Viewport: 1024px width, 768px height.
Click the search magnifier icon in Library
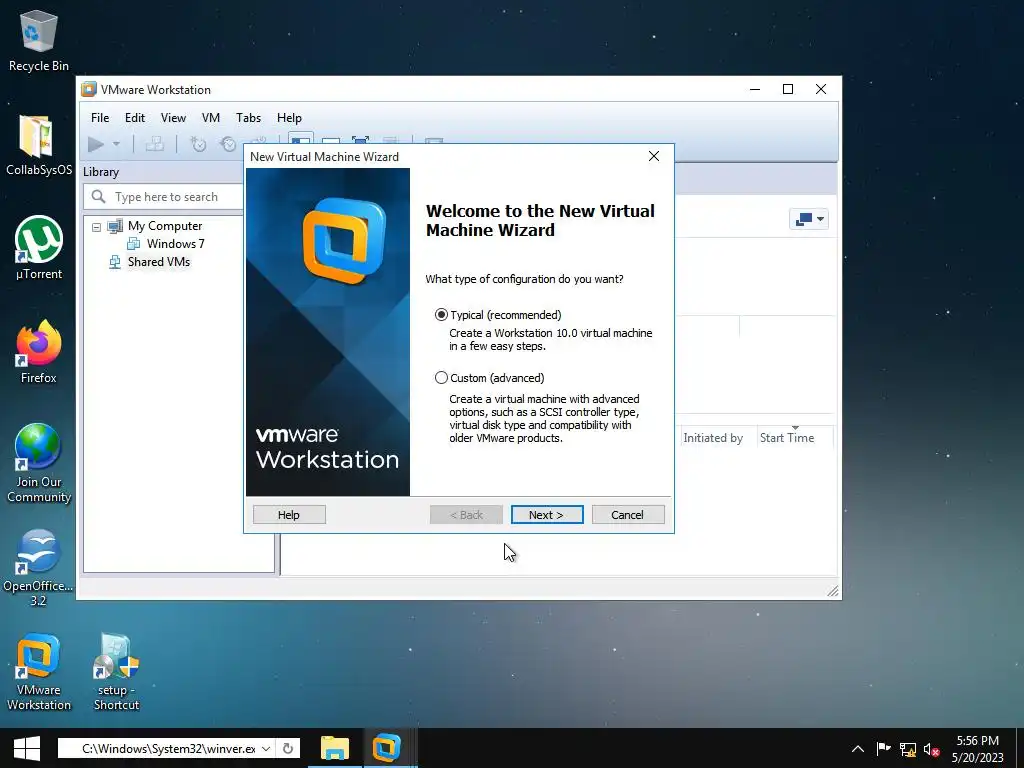pyautogui.click(x=99, y=197)
